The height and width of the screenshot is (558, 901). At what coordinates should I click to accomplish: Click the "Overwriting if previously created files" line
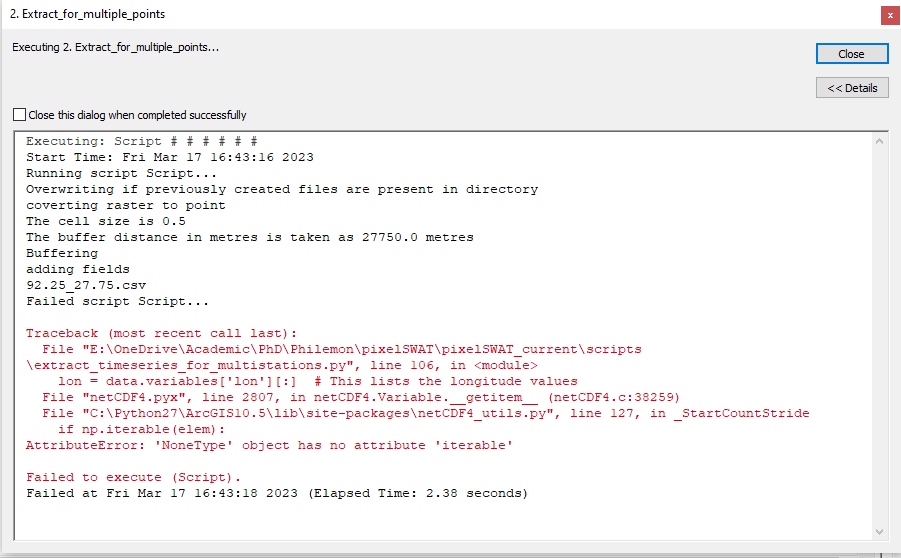pyautogui.click(x=282, y=189)
